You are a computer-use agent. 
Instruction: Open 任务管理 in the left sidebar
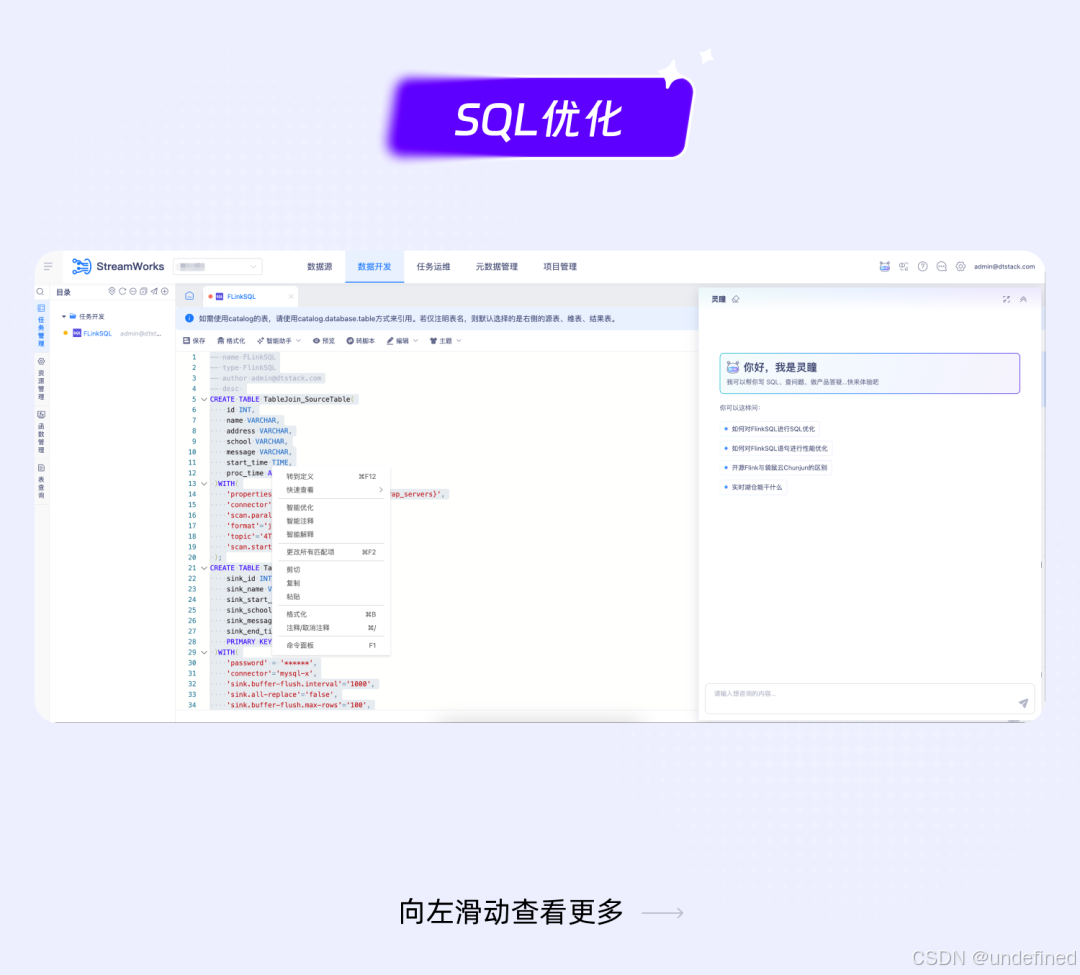tap(41, 326)
